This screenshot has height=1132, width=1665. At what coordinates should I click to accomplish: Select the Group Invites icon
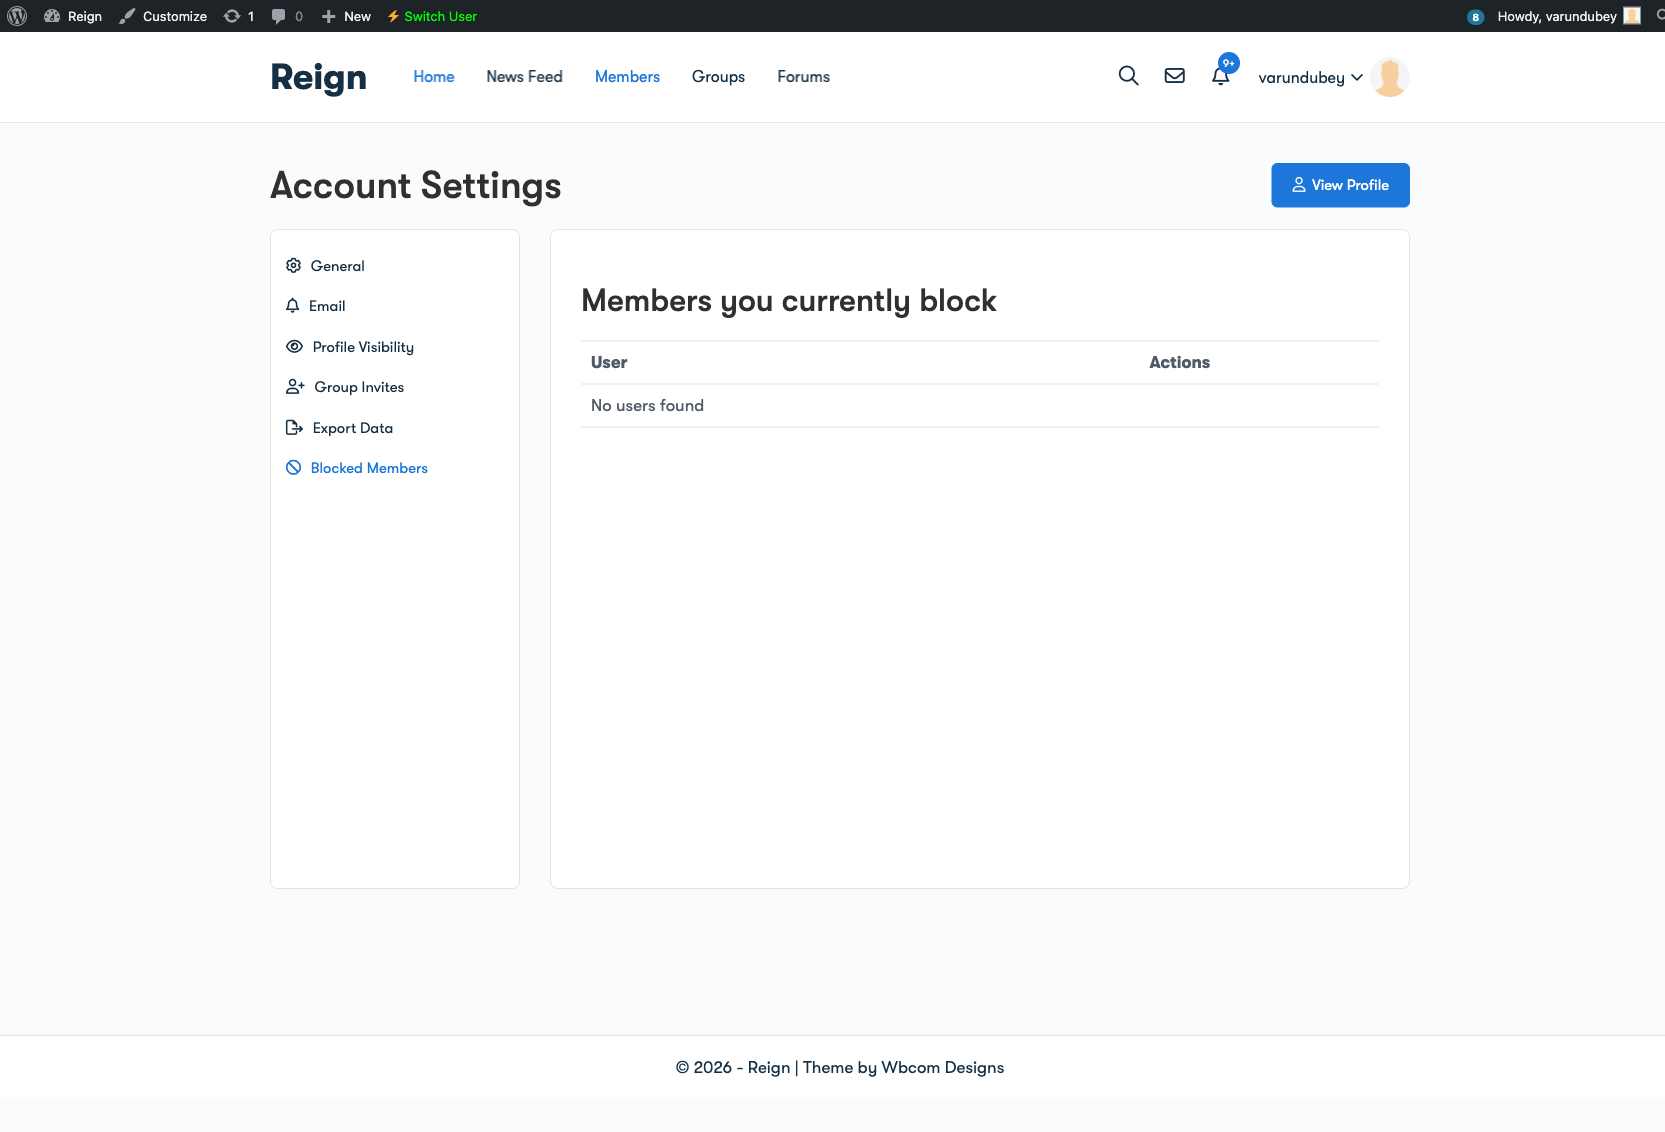pos(294,386)
